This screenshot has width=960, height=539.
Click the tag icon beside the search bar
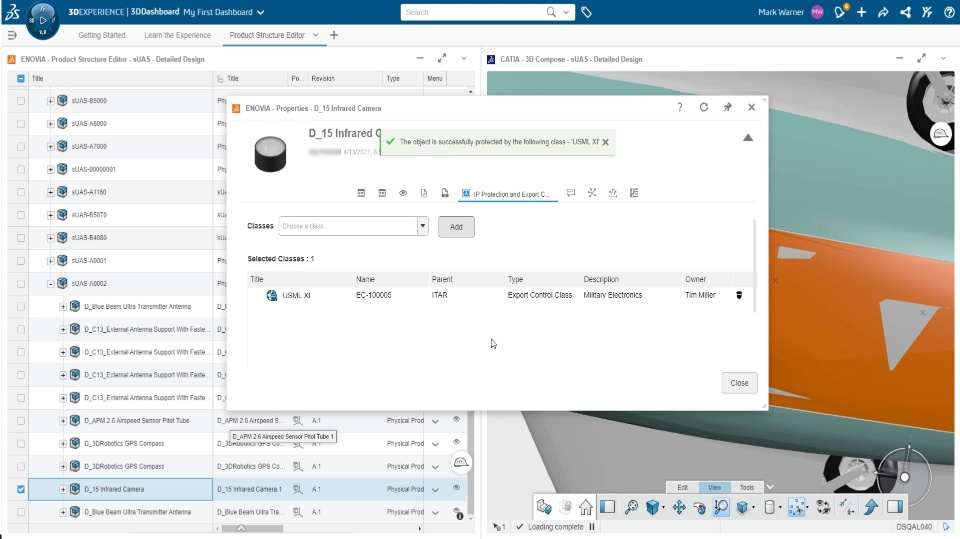point(586,12)
